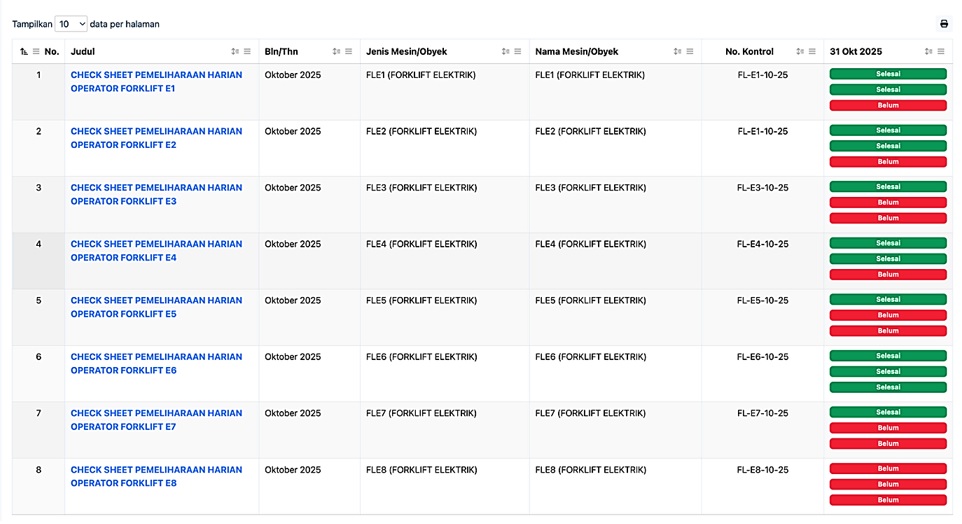
Task: Open the Judul column filter menu
Action: 247,52
